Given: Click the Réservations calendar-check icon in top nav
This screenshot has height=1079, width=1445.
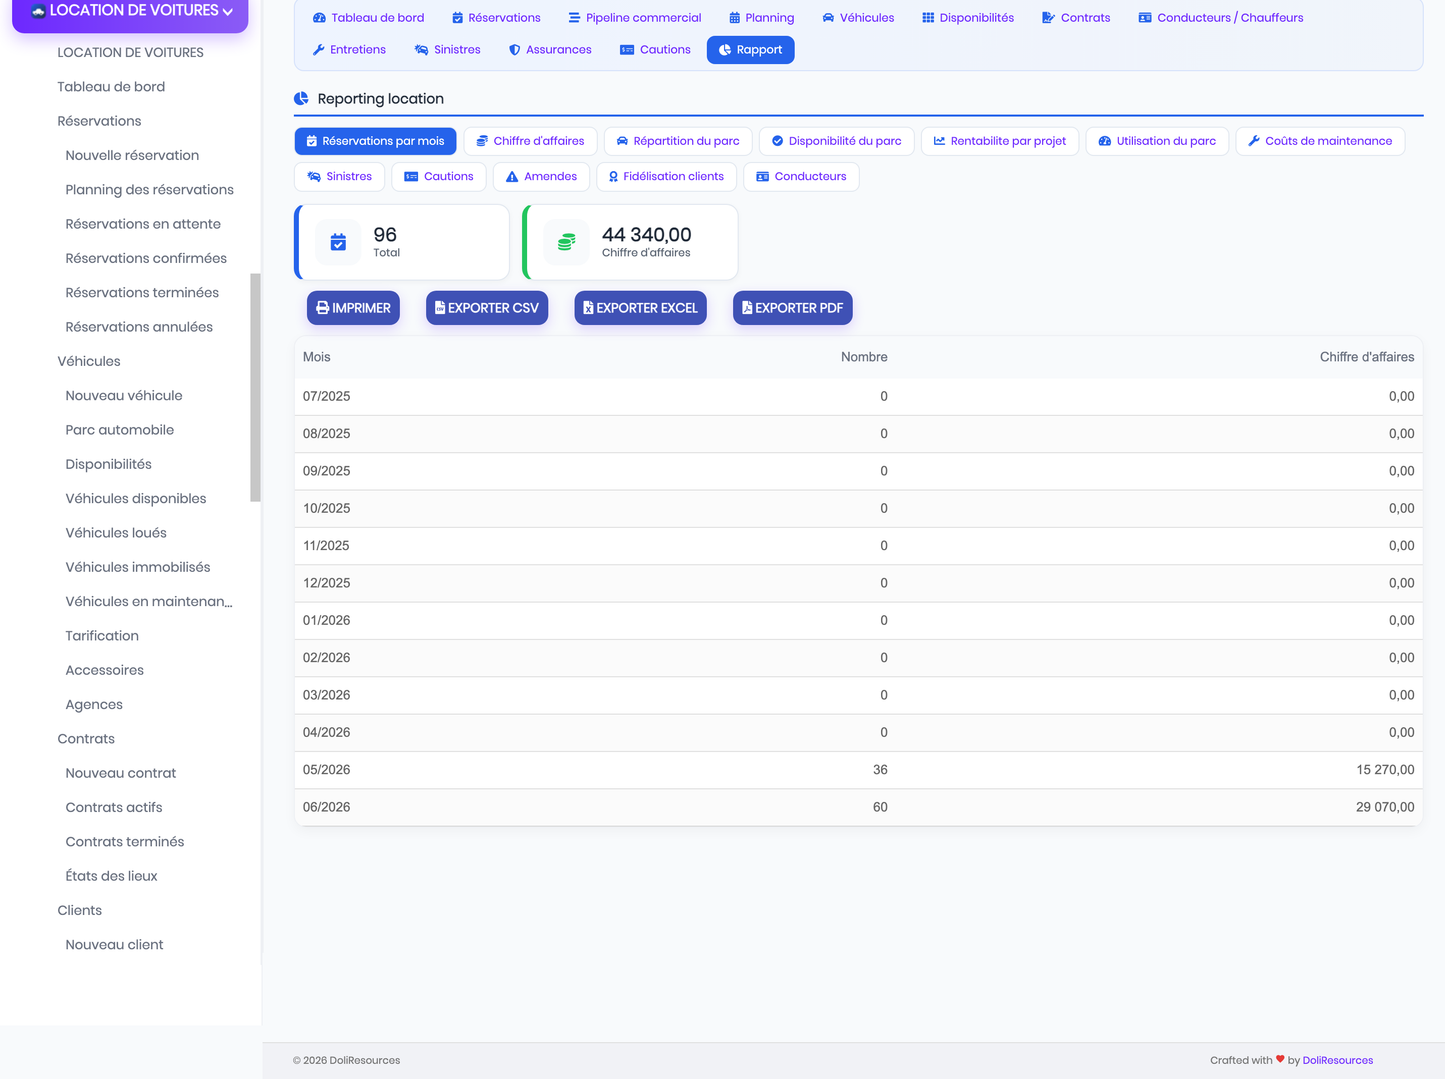Looking at the screenshot, I should 457,18.
